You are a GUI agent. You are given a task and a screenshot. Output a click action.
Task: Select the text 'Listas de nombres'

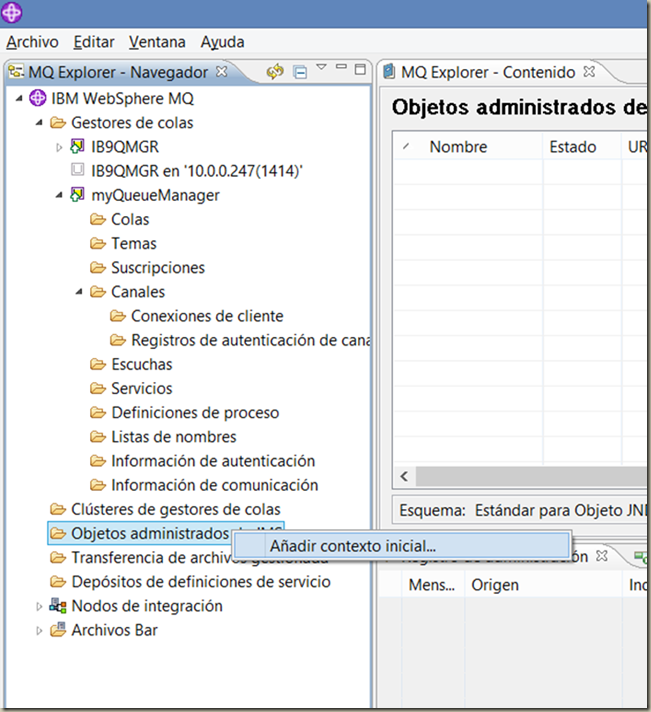pyautogui.click(x=174, y=436)
